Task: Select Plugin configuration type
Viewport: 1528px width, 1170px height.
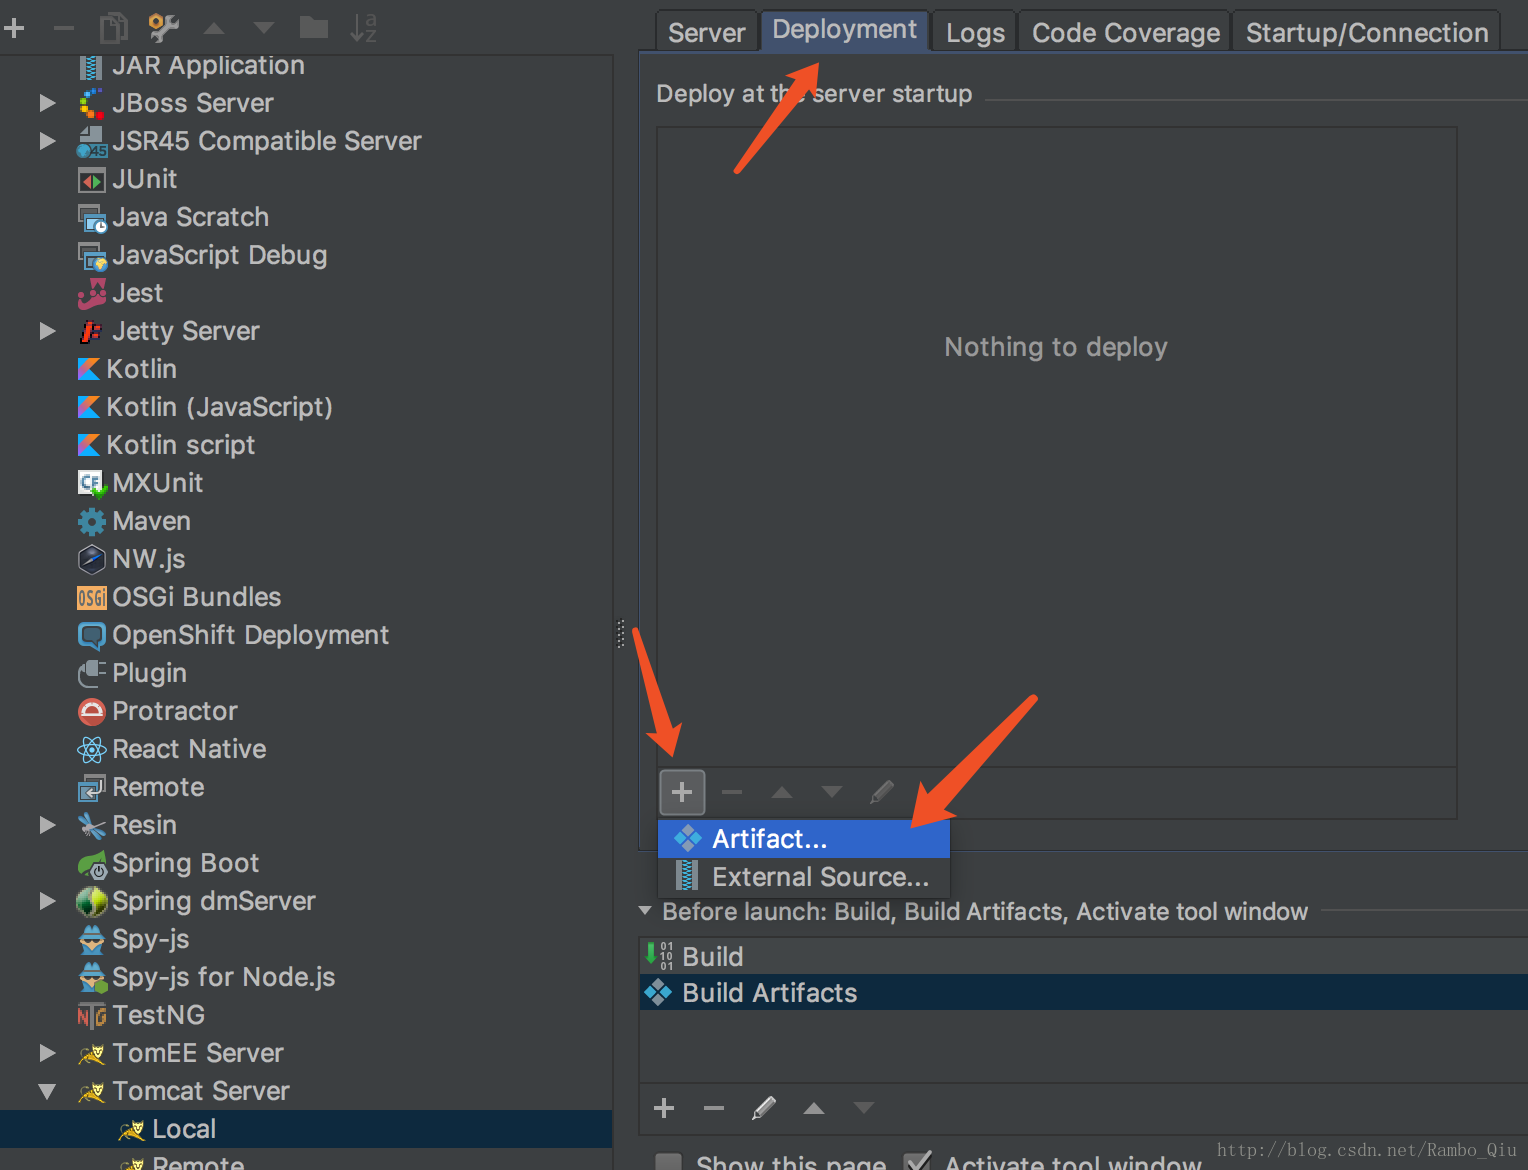Action: [x=306, y=673]
